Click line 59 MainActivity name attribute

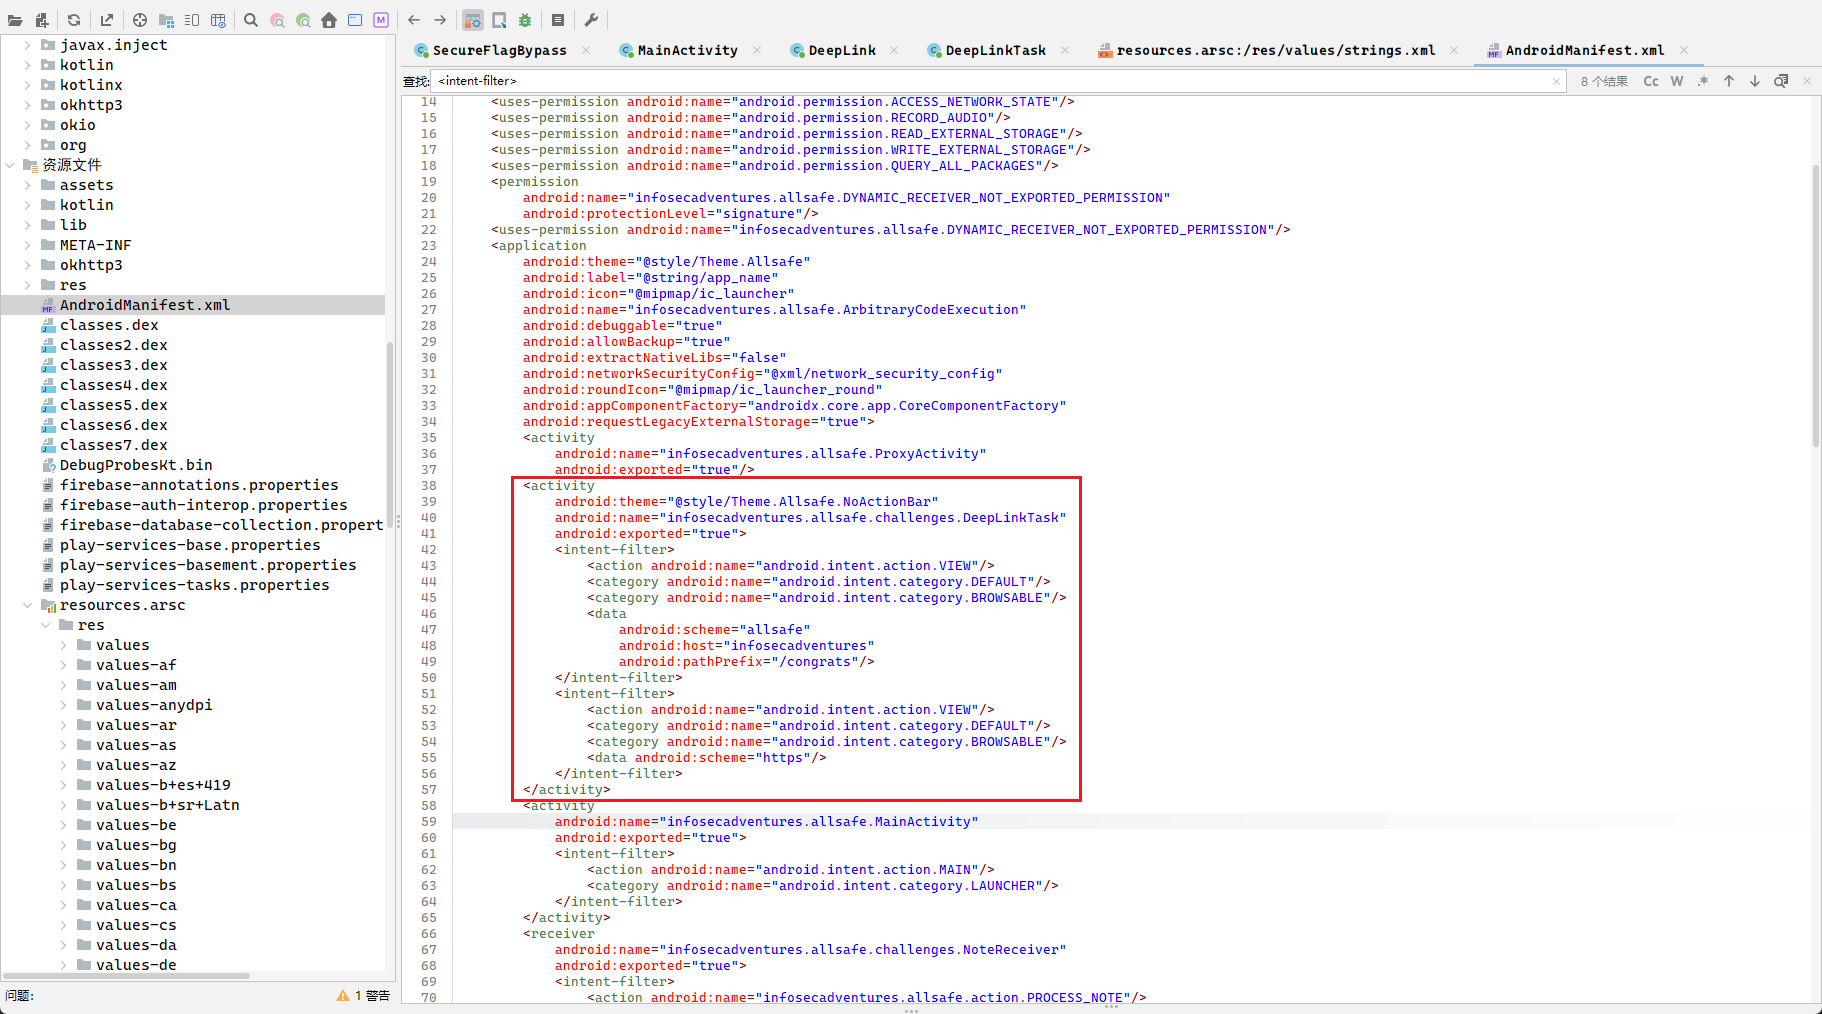(x=766, y=821)
